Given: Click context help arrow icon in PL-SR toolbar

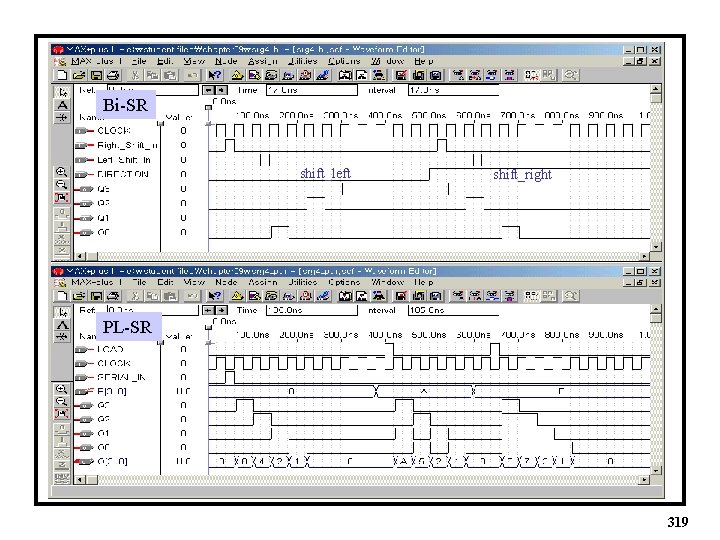Looking at the screenshot, I should click(214, 296).
